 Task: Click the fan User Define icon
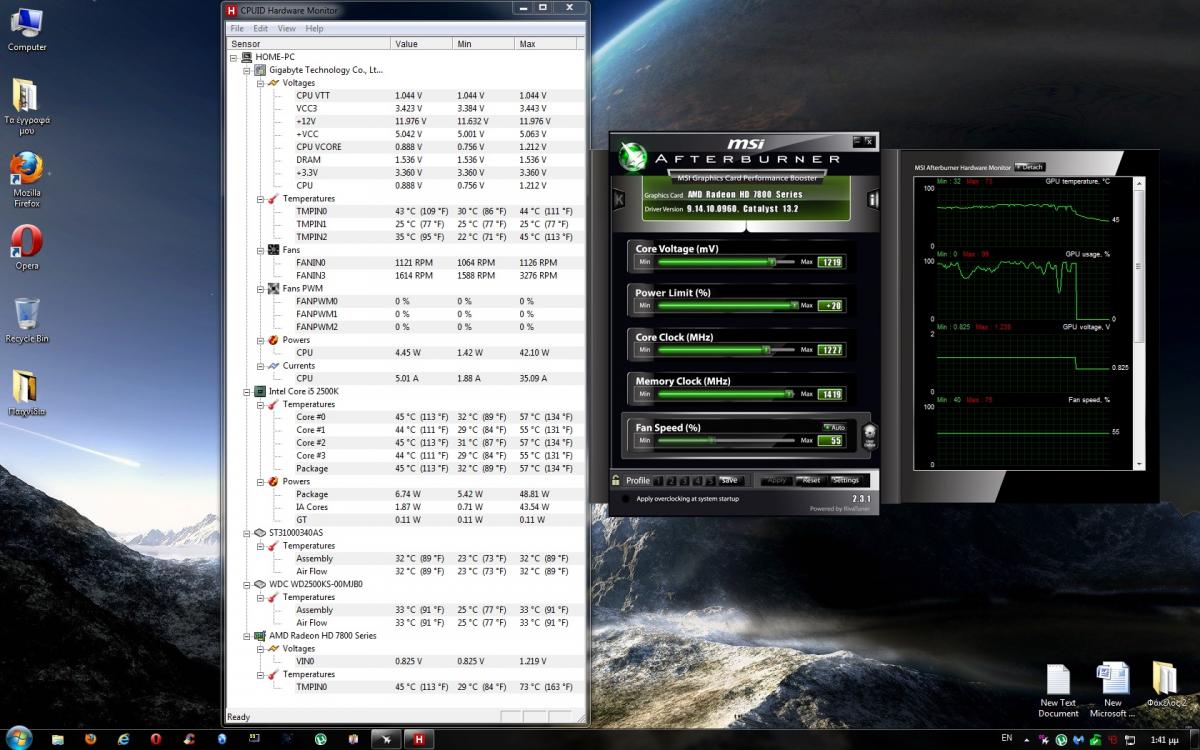point(869,437)
